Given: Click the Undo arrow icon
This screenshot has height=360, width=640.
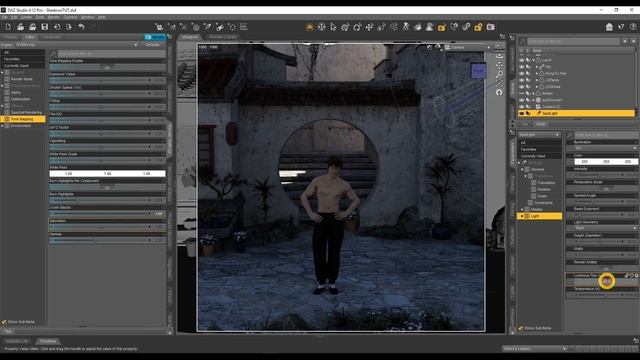Looking at the screenshot, I should (x=81, y=27).
